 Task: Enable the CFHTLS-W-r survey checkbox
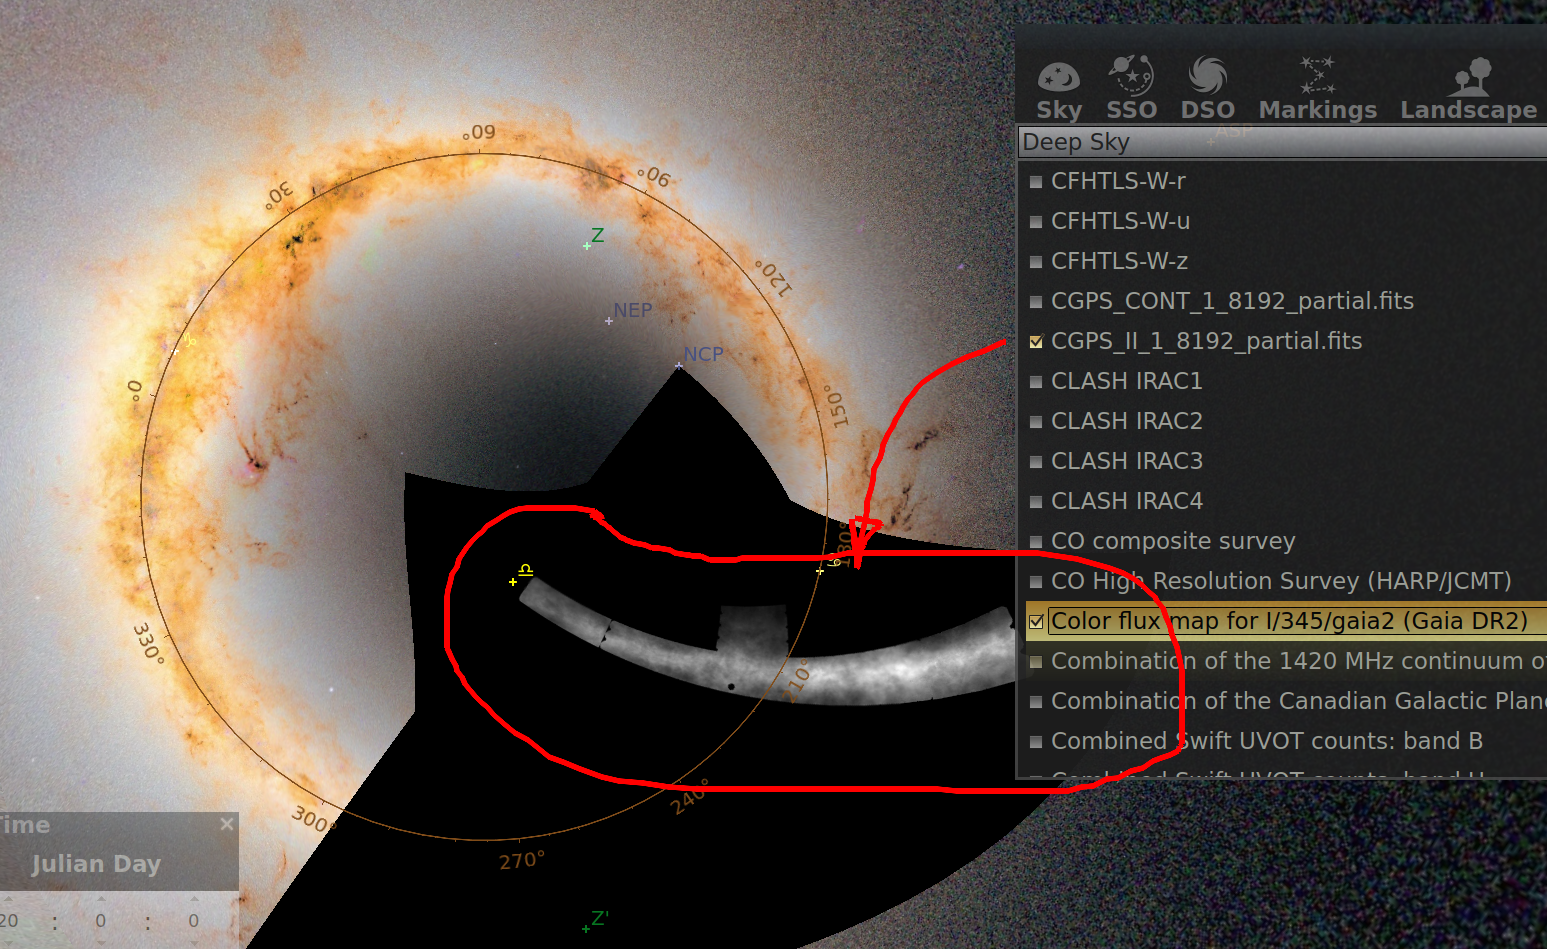pyautogui.click(x=1036, y=182)
